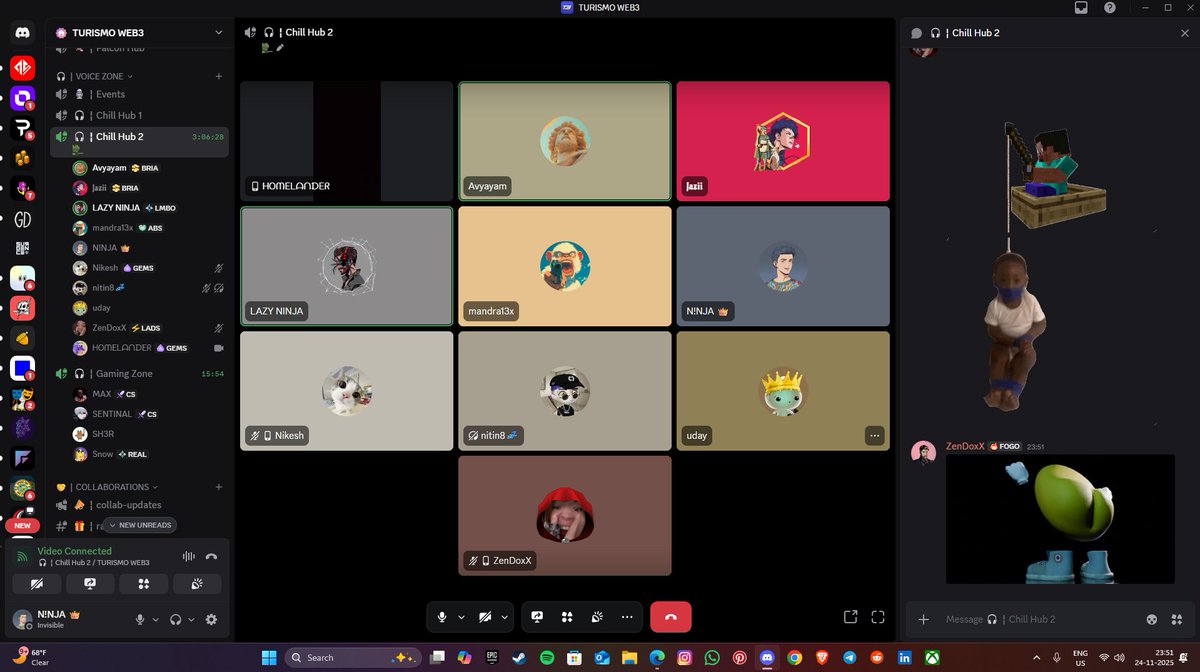Add attachment with plus in message box
The width and height of the screenshot is (1200, 672).
click(x=924, y=619)
